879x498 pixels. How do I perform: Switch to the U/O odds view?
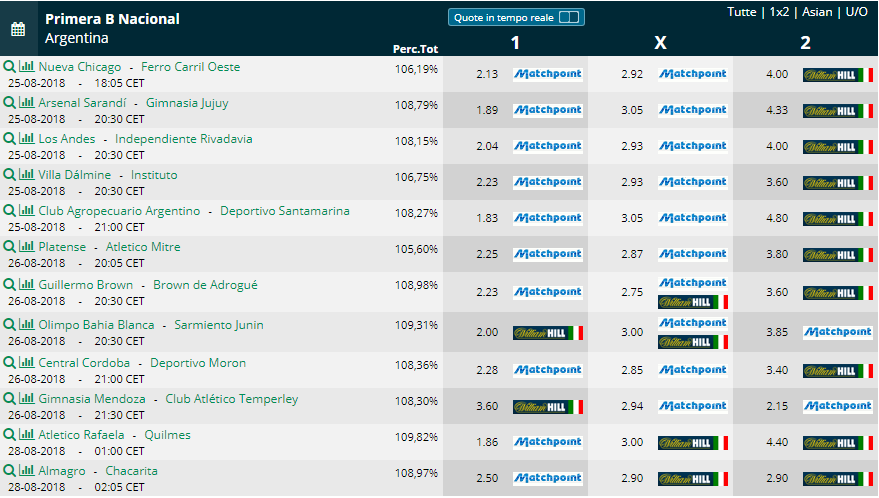(x=856, y=12)
